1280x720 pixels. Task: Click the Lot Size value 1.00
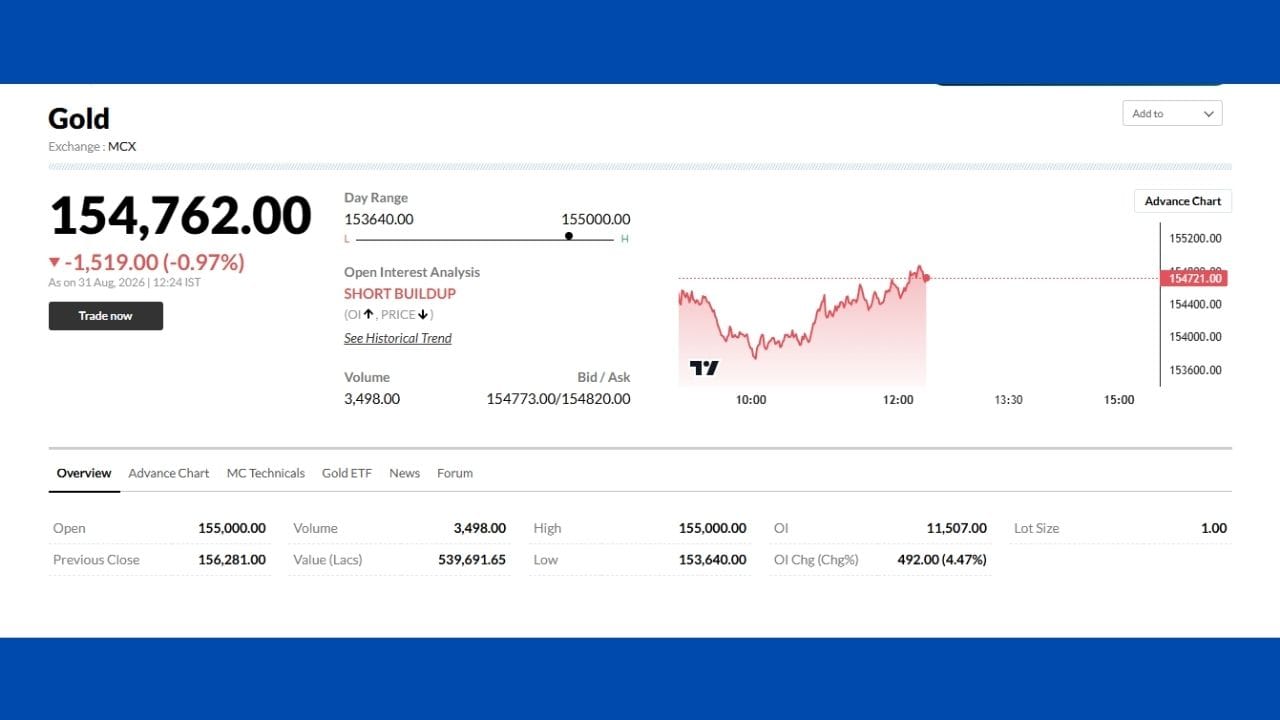[x=1214, y=528]
